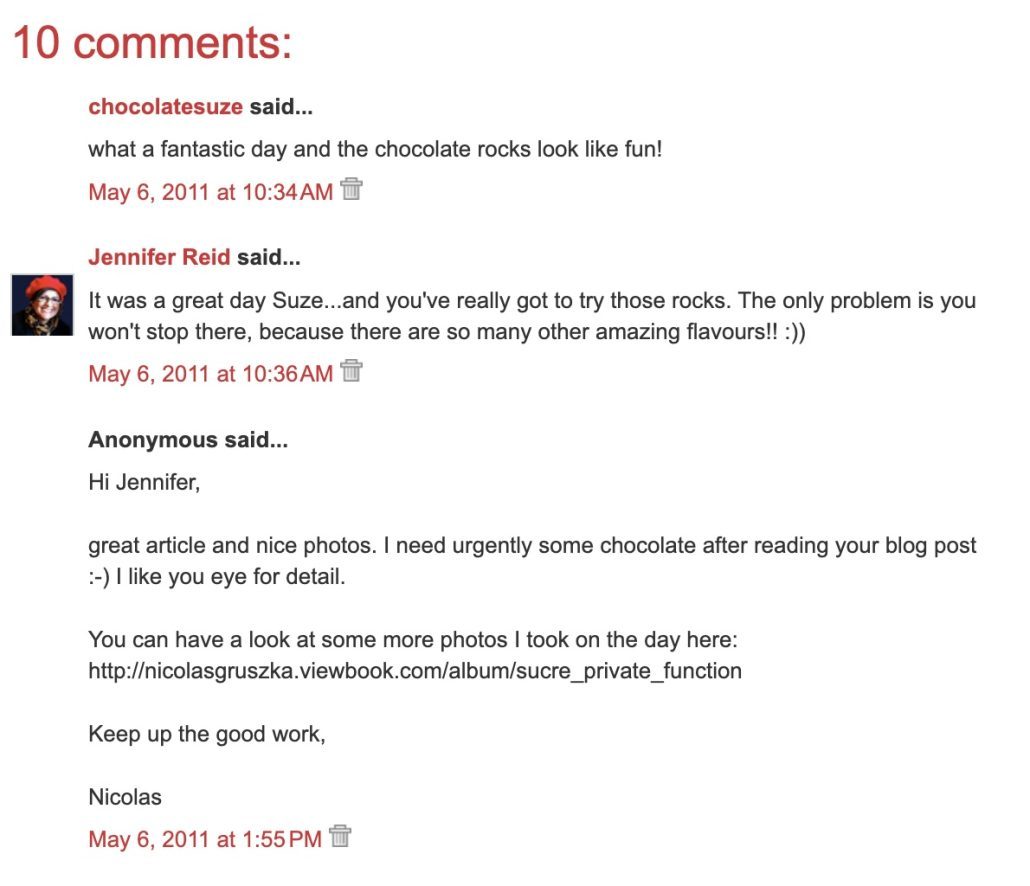Click the "Anonymous said..." label

point(188,440)
